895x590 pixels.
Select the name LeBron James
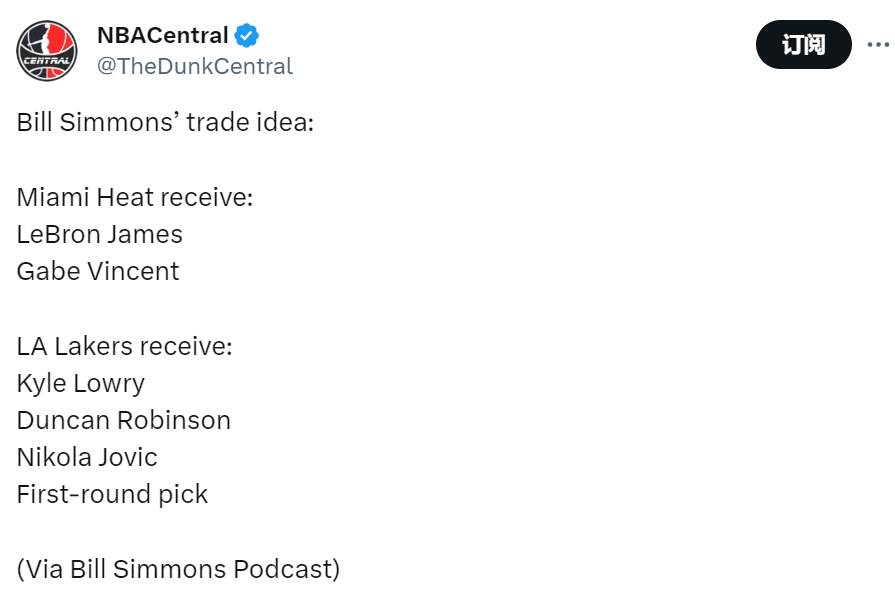coord(99,235)
